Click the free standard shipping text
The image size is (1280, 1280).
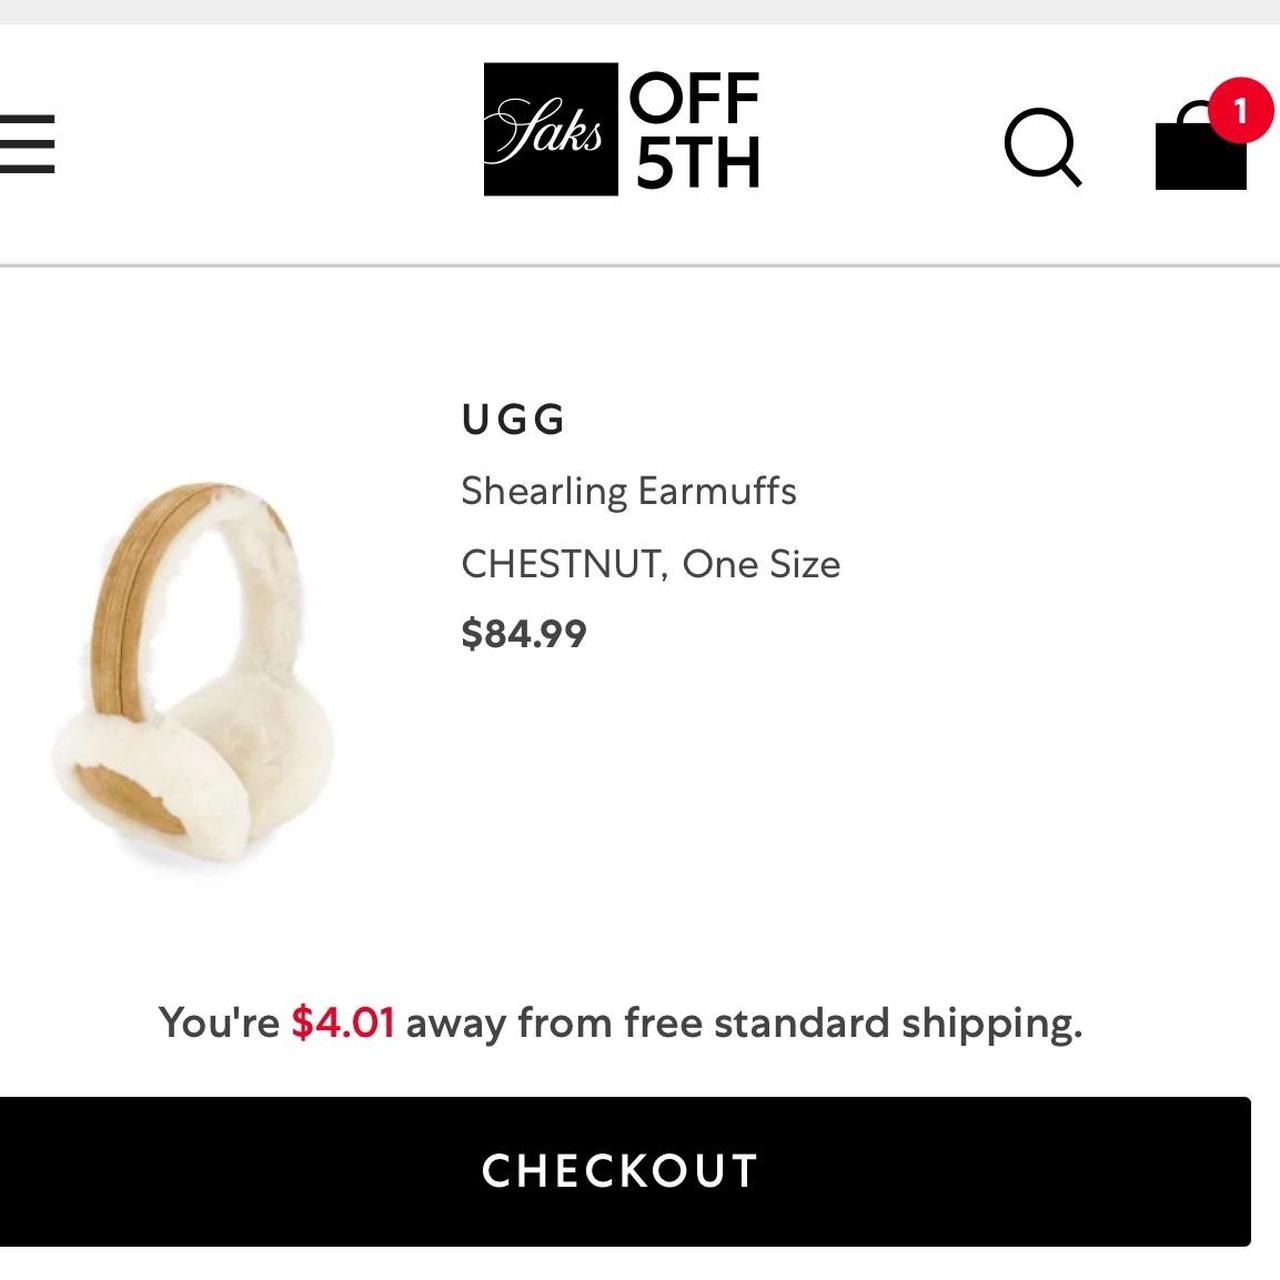pyautogui.click(x=853, y=1024)
